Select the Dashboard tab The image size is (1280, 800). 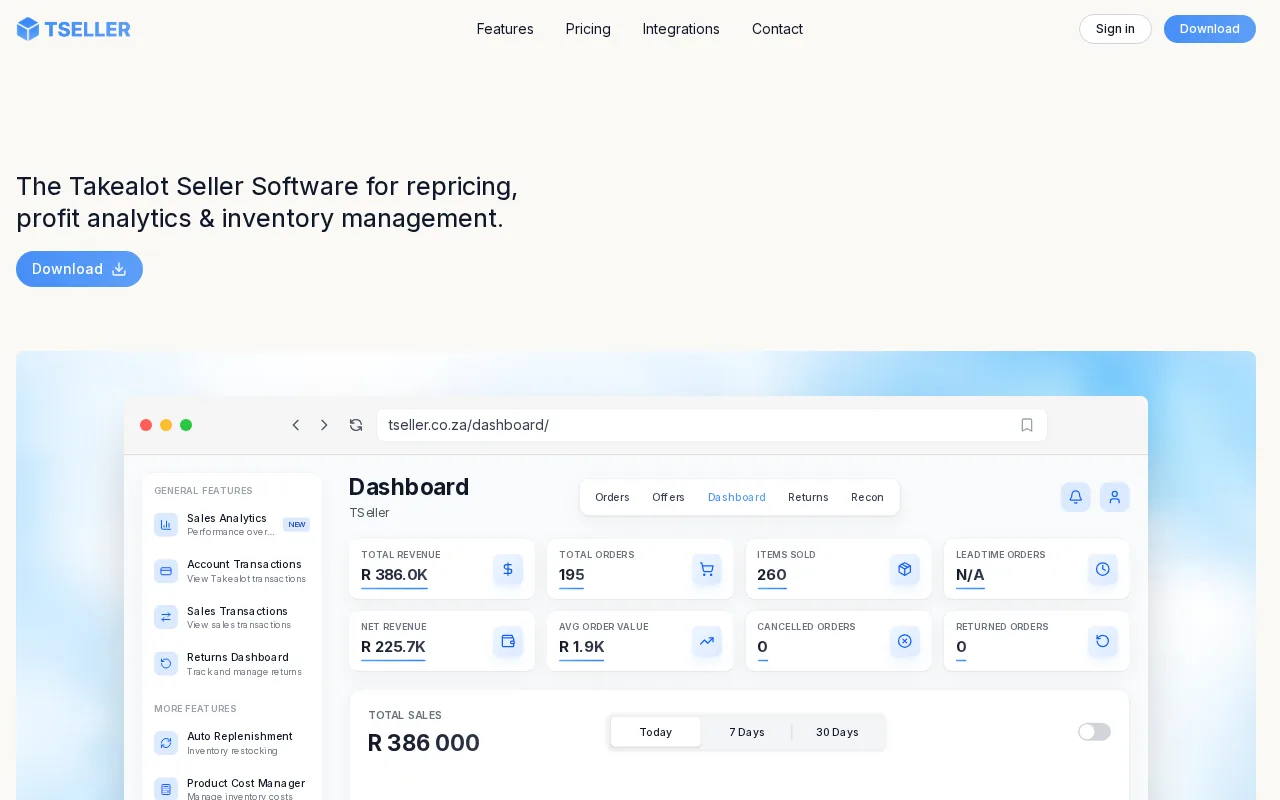[x=737, y=497]
